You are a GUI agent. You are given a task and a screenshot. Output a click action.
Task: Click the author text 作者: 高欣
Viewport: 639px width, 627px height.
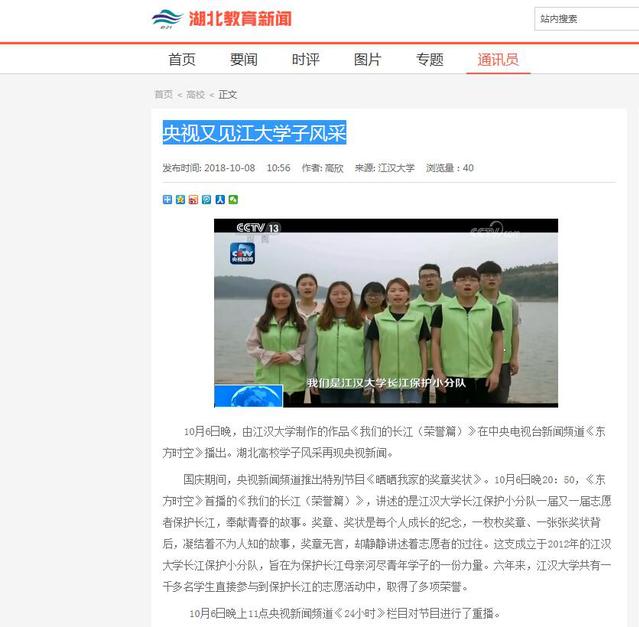pyautogui.click(x=322, y=168)
